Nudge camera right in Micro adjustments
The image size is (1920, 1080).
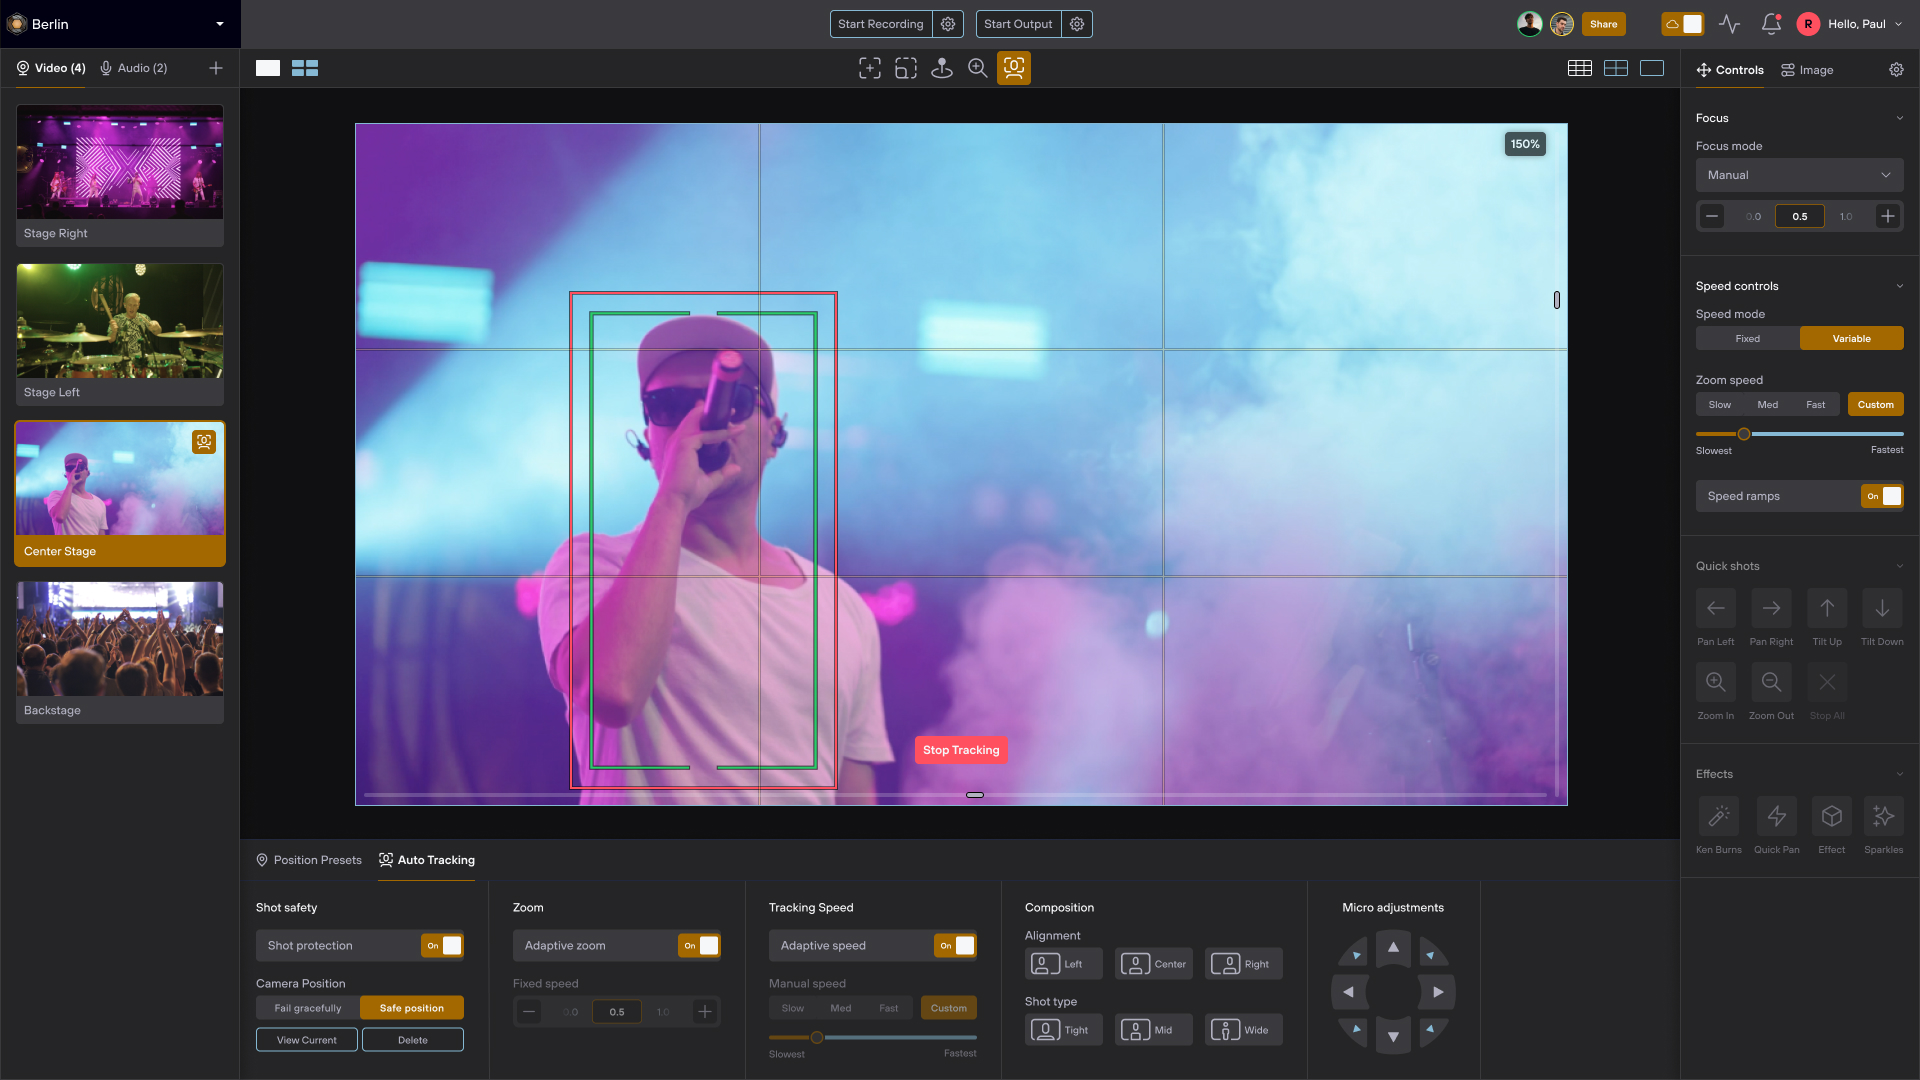click(1438, 992)
